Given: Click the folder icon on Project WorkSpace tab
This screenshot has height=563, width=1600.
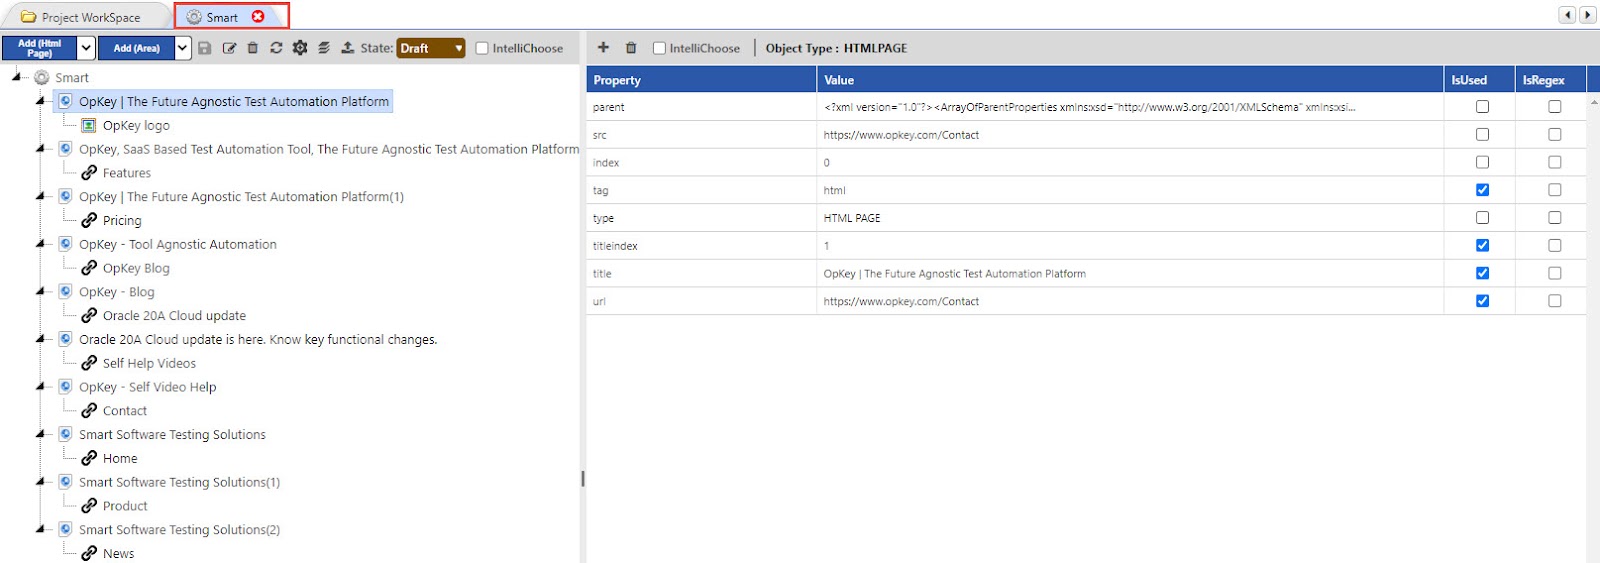Looking at the screenshot, I should pos(28,17).
